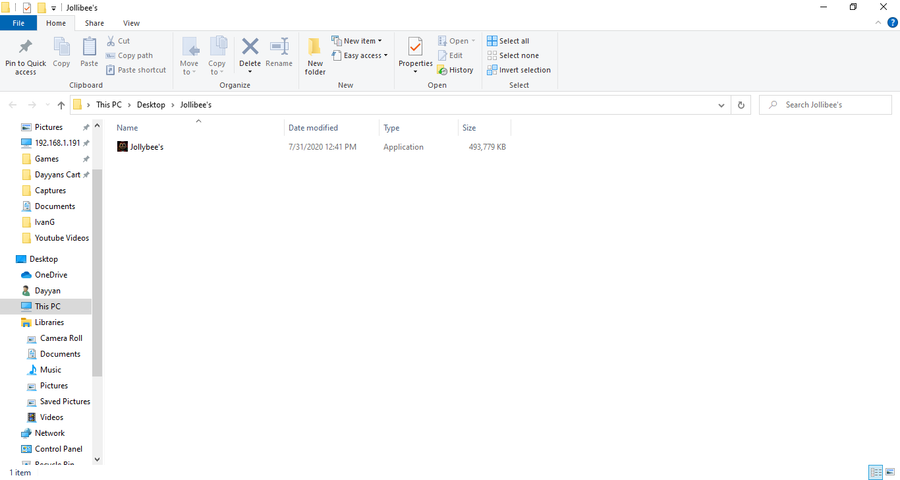Click the Paste clipboard icon
The height and width of the screenshot is (480, 900).
pyautogui.click(x=89, y=47)
